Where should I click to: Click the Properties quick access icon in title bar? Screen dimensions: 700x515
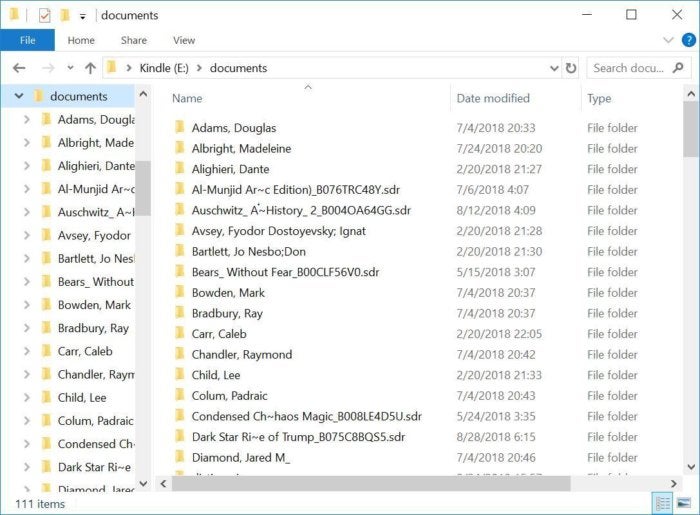point(44,16)
